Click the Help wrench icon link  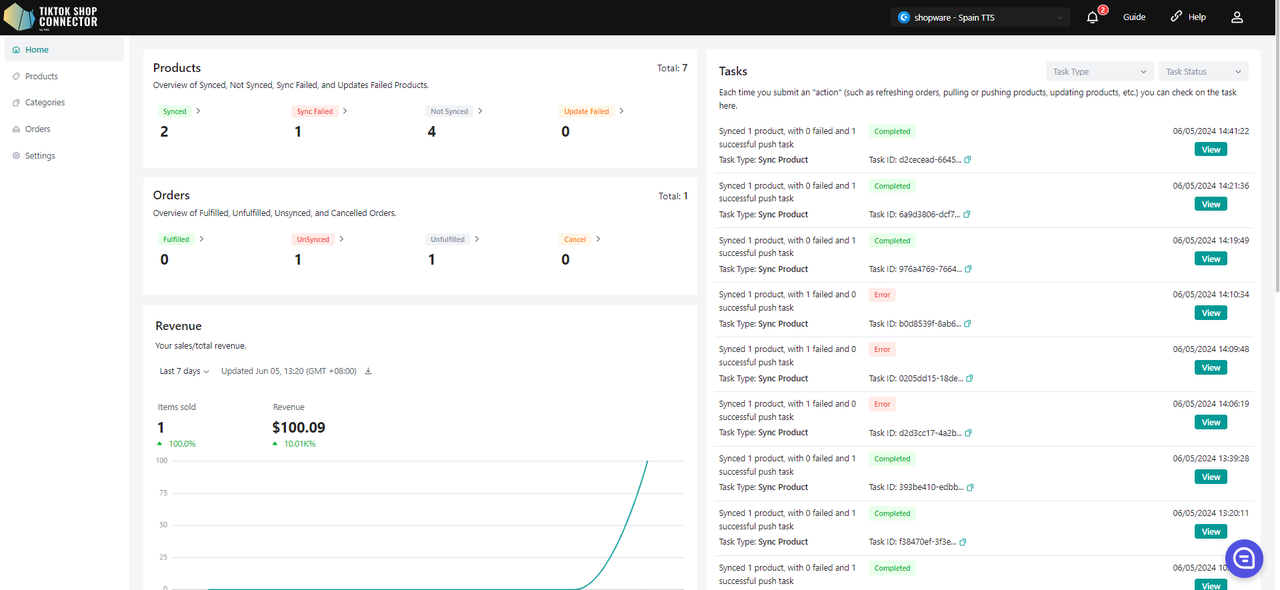[x=1188, y=17]
